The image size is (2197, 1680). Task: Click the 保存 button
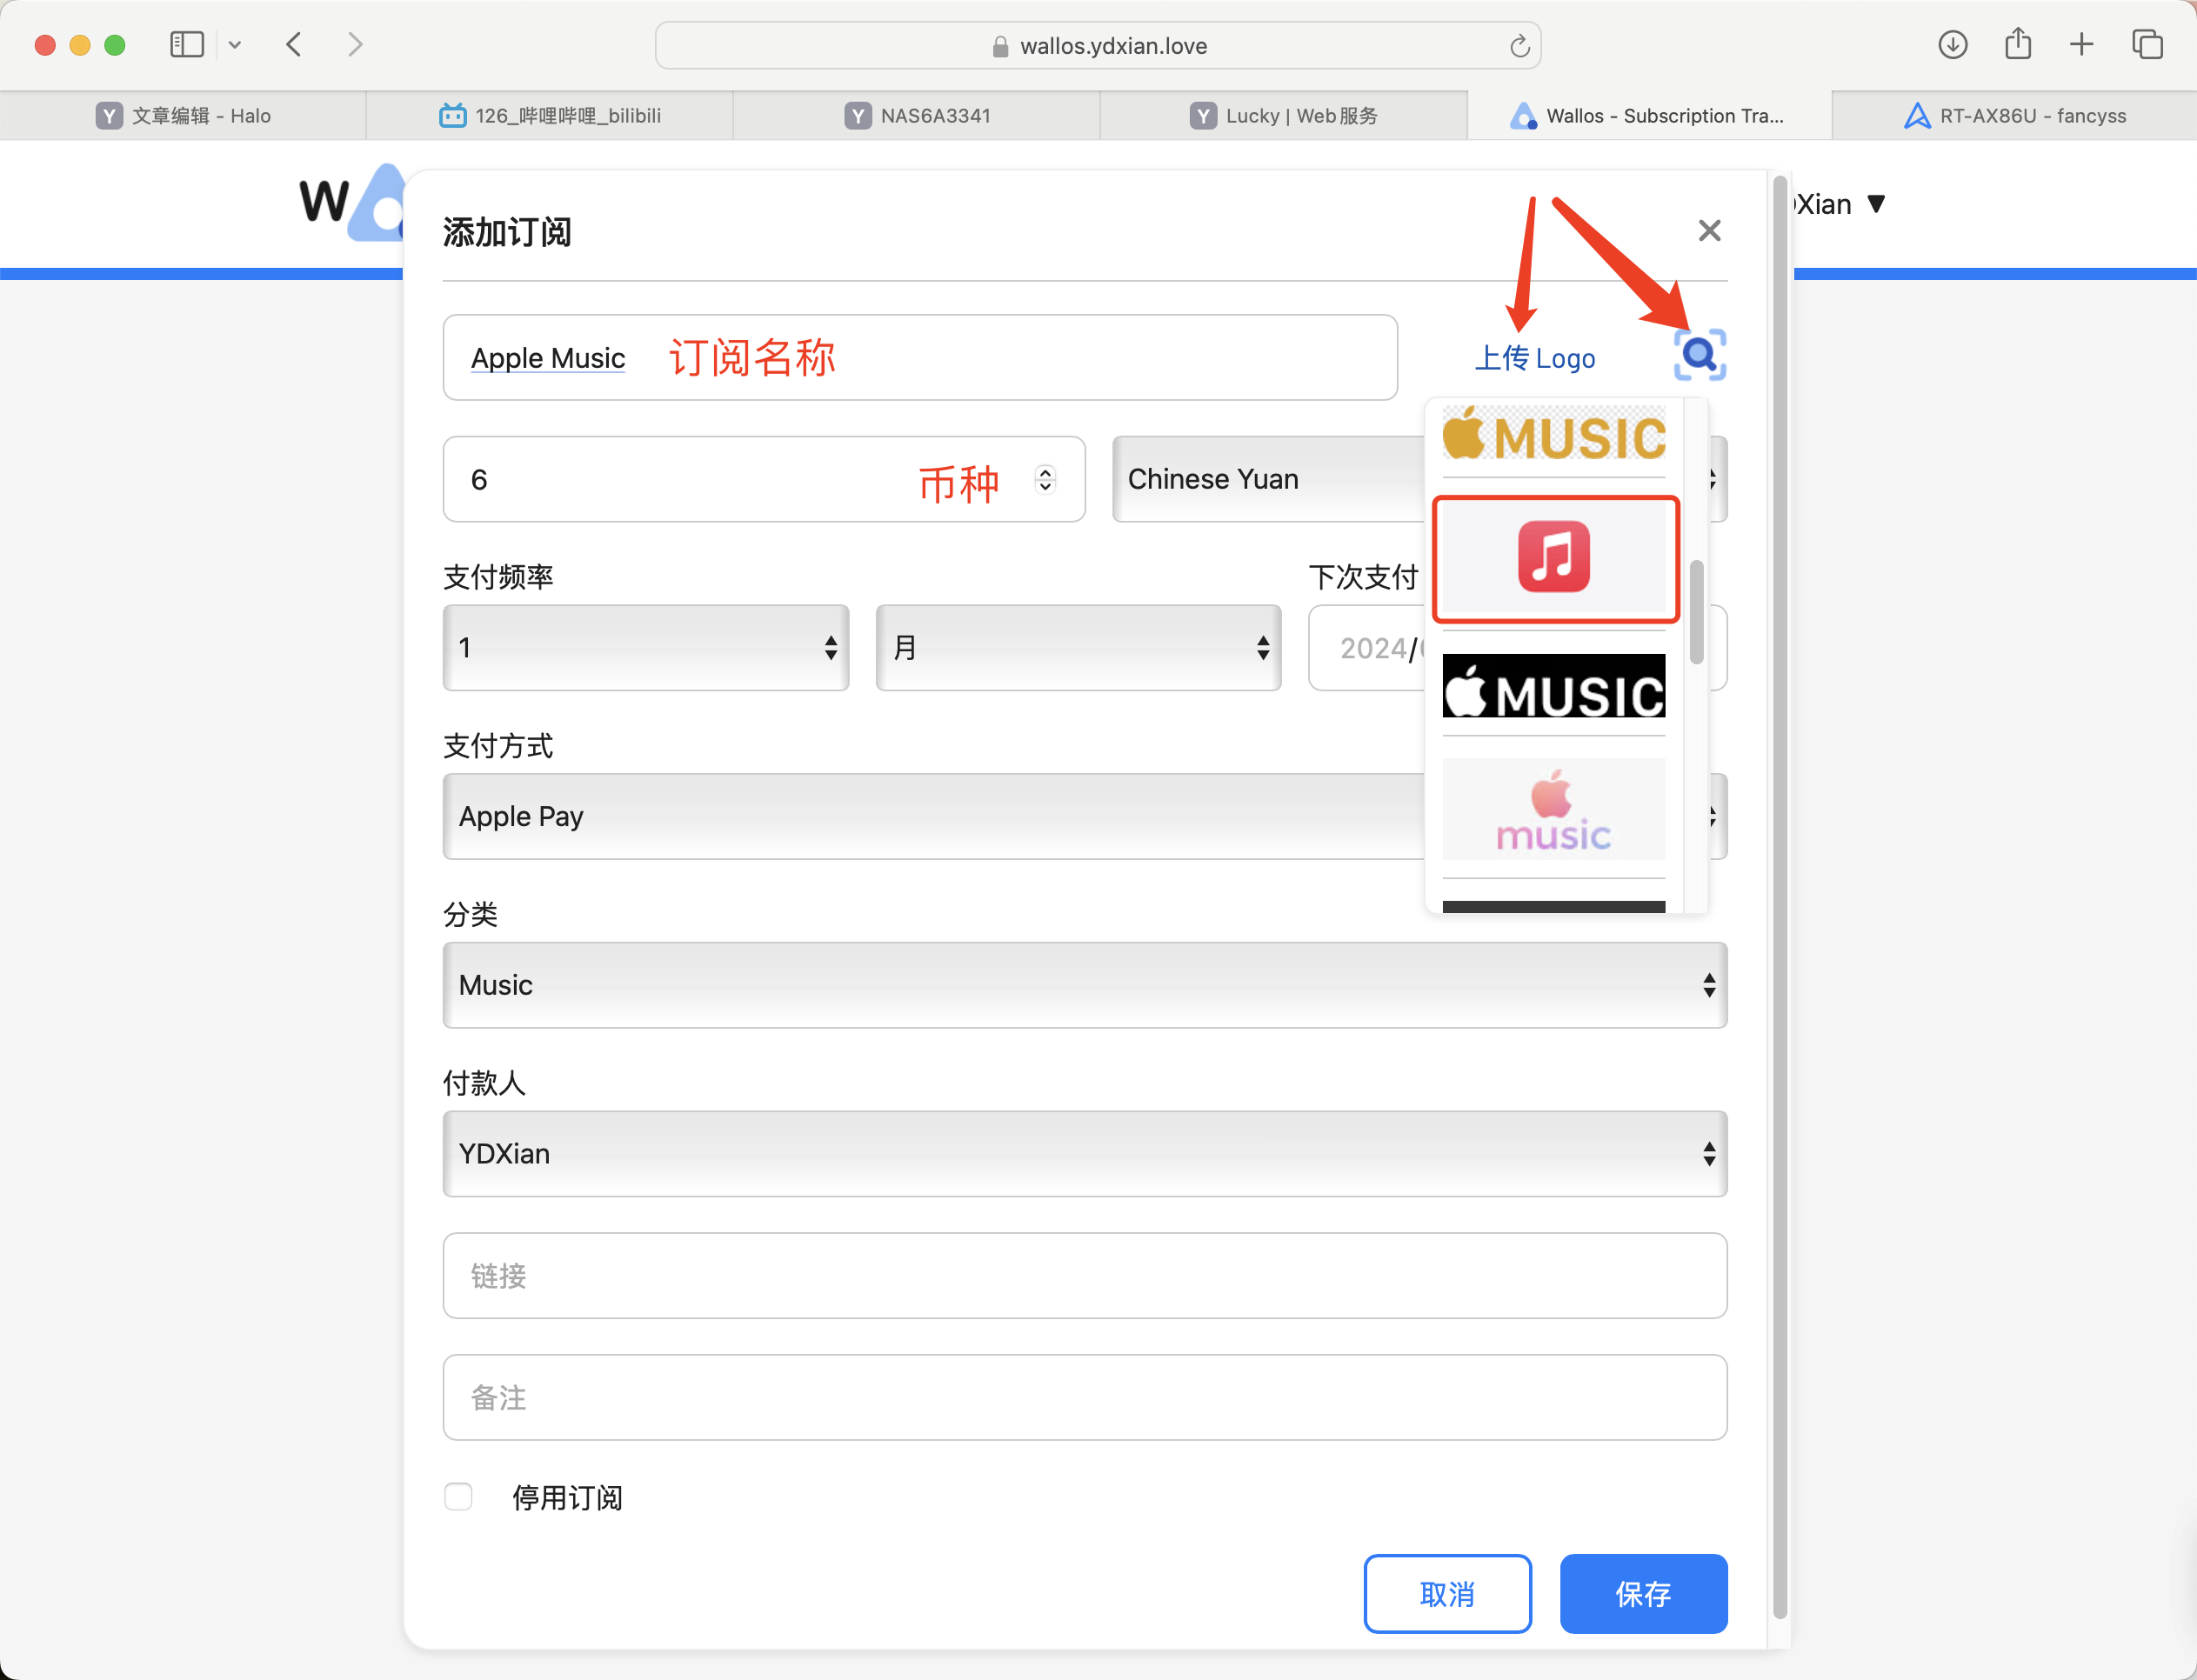[1643, 1594]
